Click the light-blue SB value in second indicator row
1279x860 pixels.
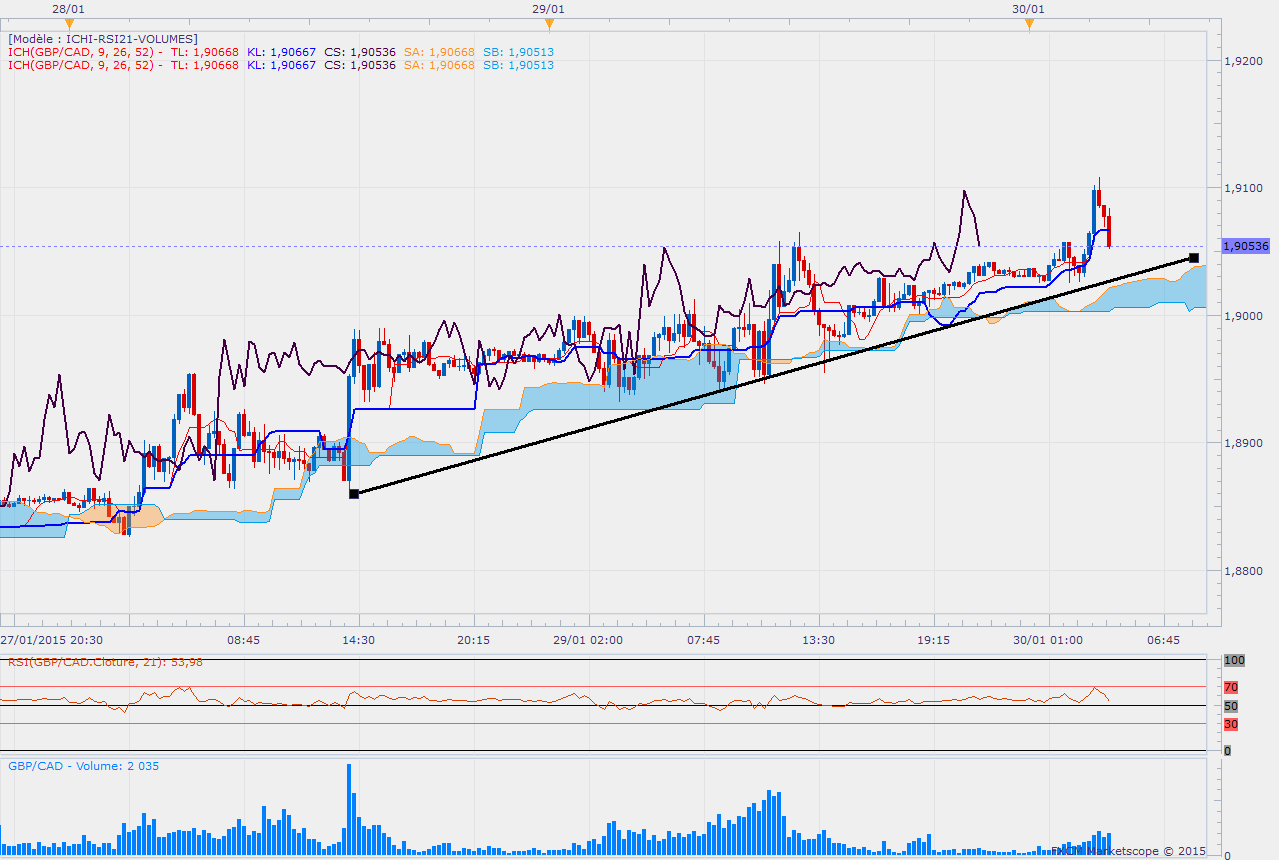point(518,65)
